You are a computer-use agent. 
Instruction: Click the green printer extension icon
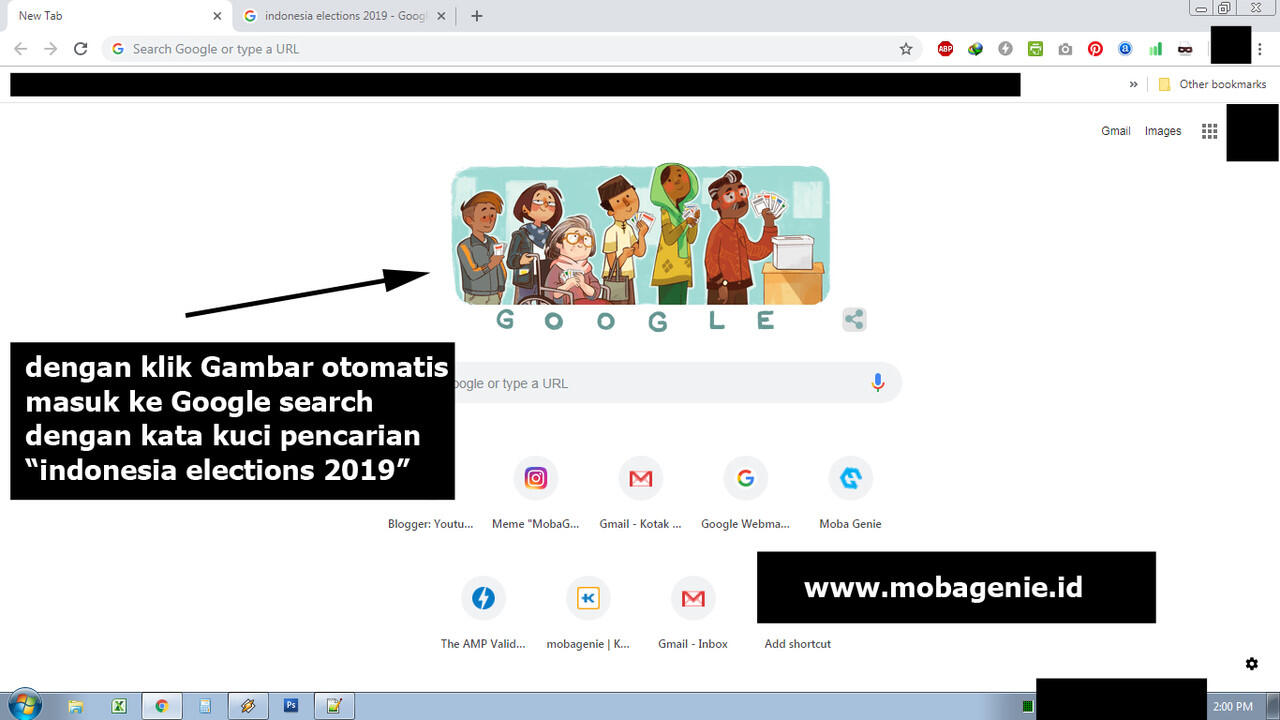coord(1035,48)
